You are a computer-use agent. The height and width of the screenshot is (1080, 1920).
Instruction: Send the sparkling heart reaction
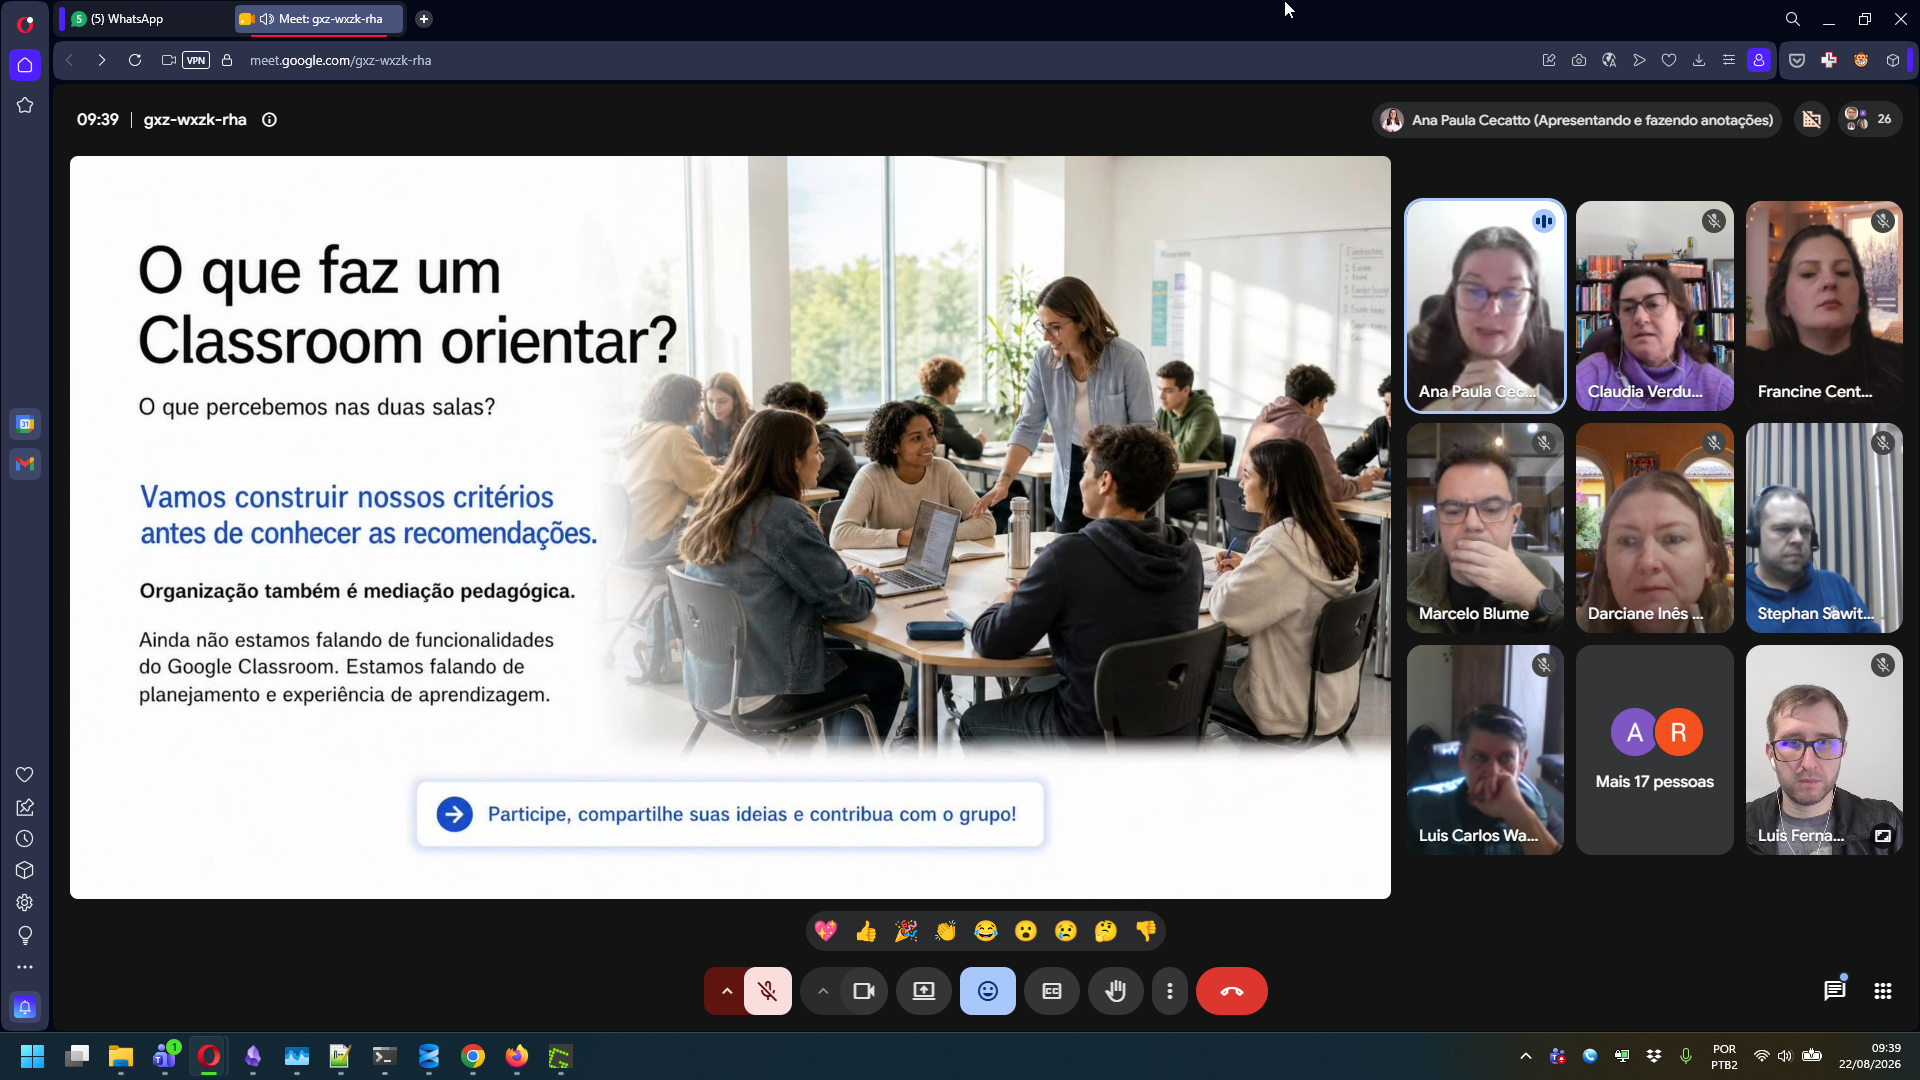pyautogui.click(x=826, y=932)
